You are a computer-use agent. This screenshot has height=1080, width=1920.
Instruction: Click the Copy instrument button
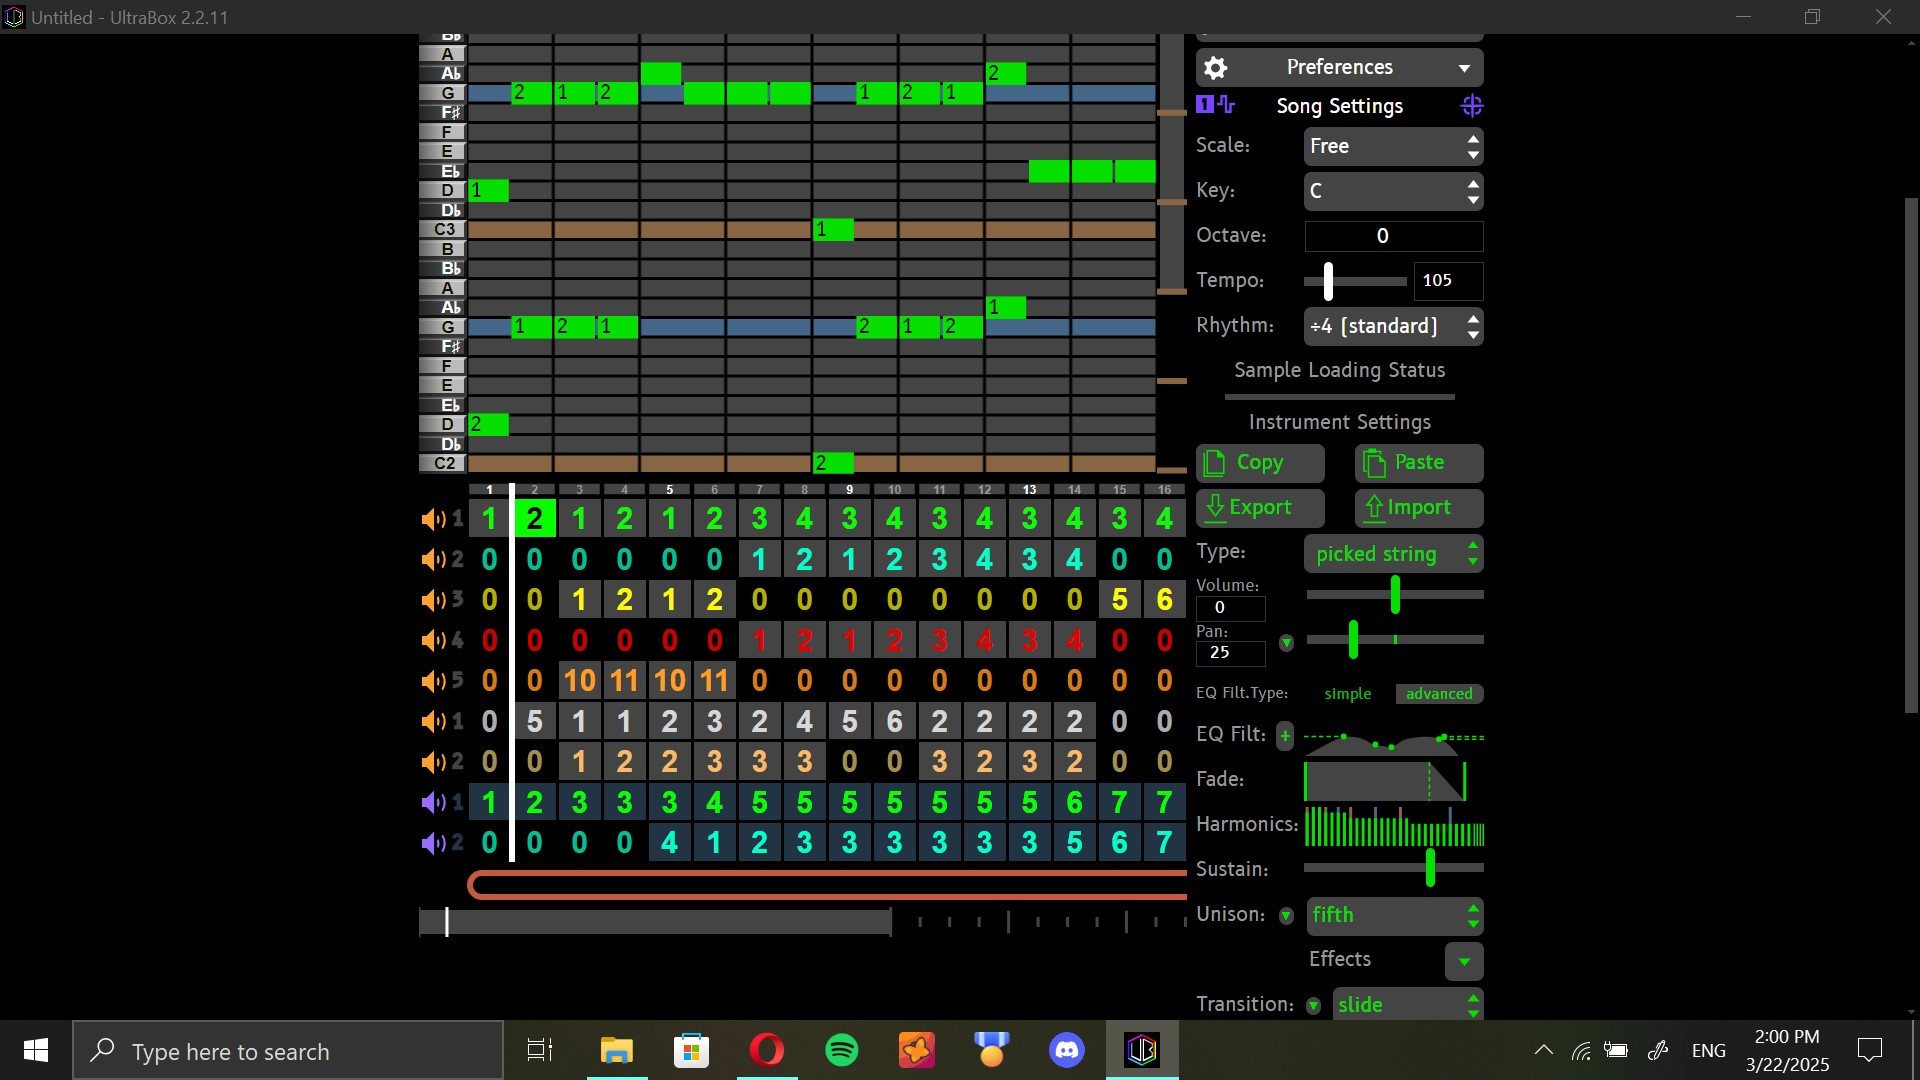coord(1260,463)
